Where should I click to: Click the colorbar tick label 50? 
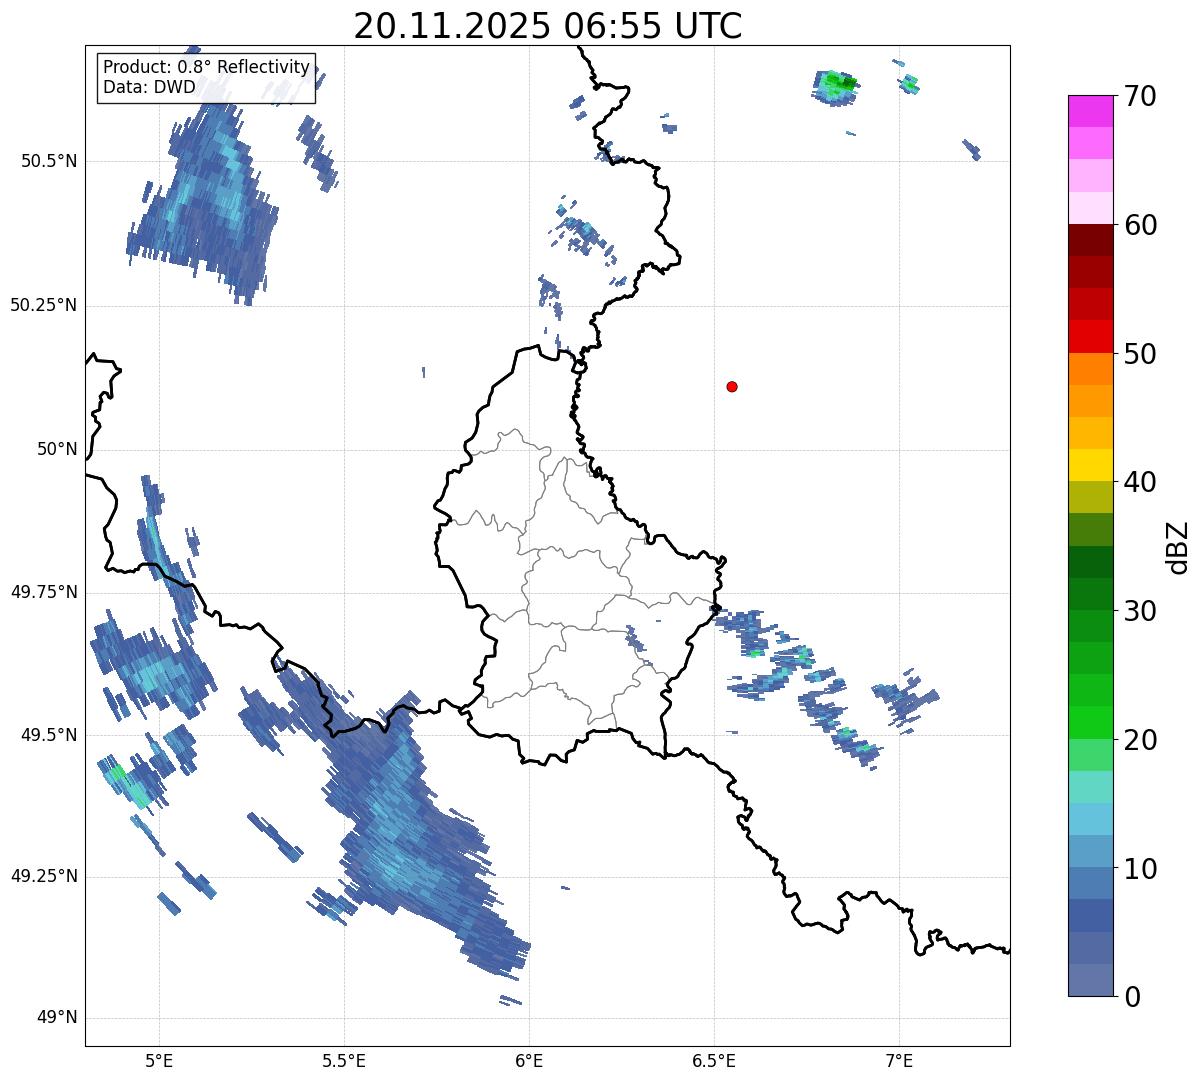tap(1140, 354)
